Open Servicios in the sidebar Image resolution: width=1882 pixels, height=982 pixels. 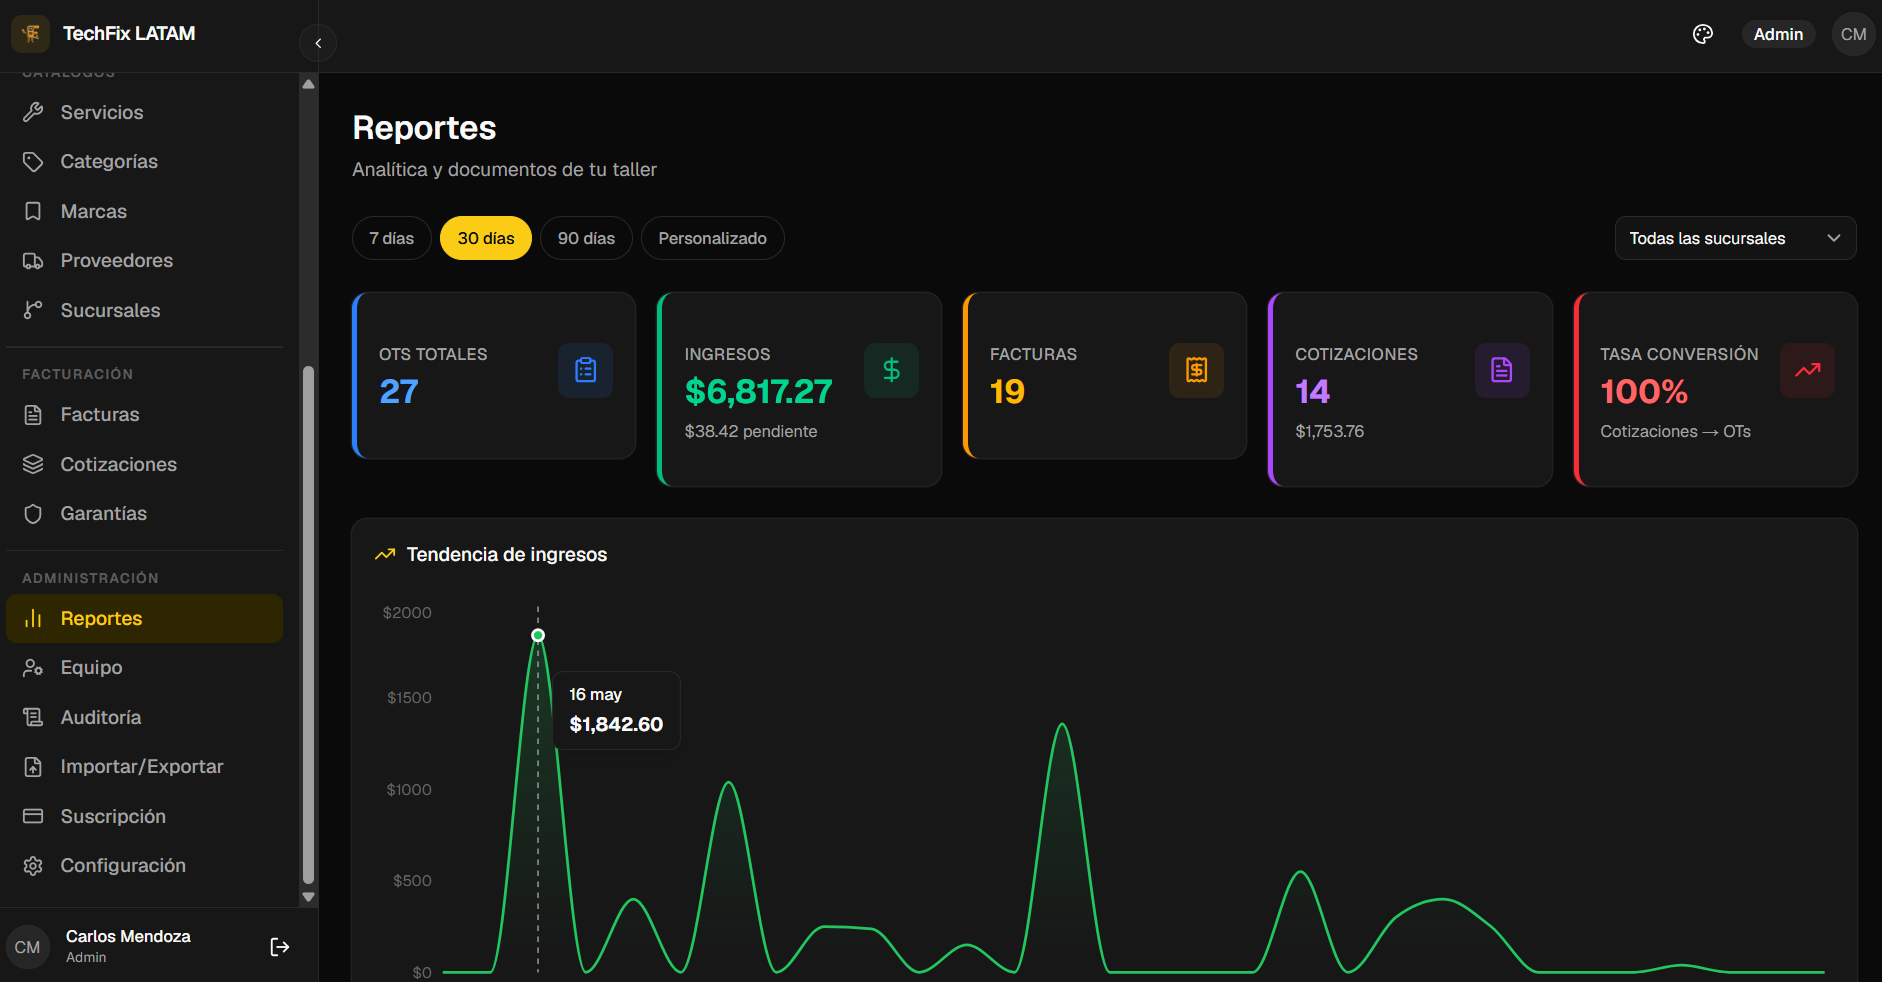tap(144, 112)
